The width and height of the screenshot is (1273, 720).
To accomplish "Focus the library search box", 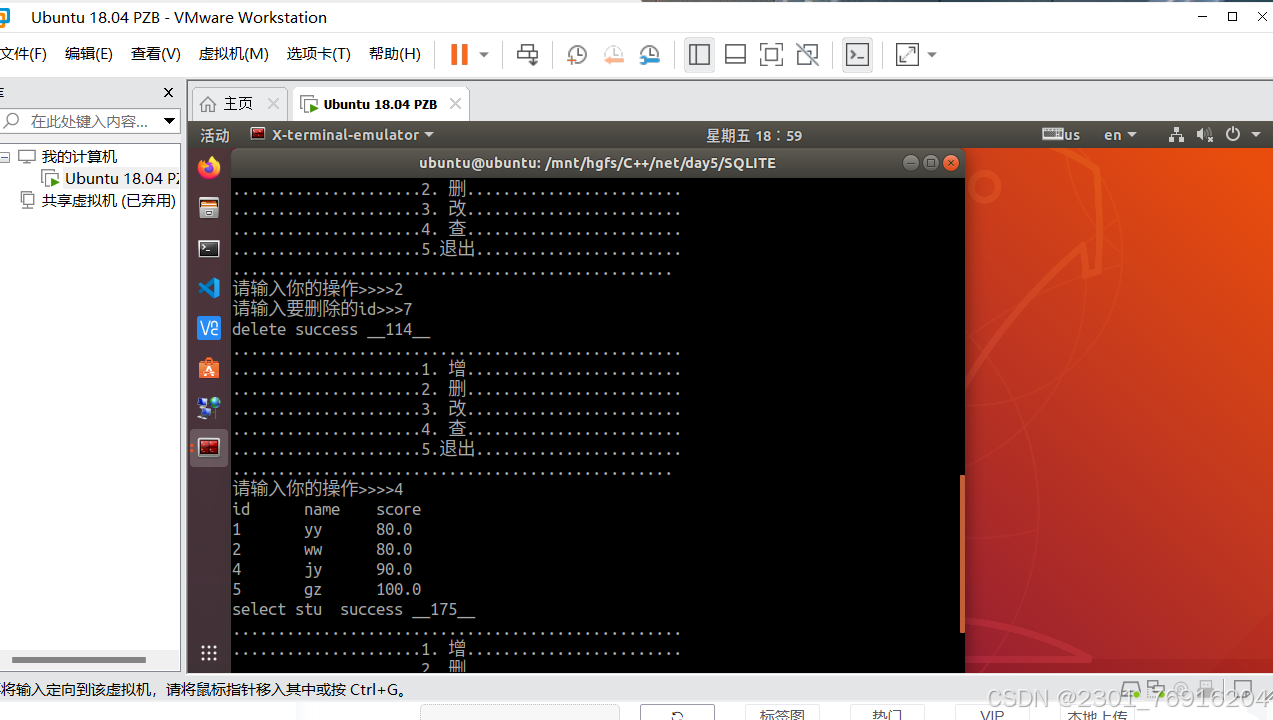I will click(80, 121).
